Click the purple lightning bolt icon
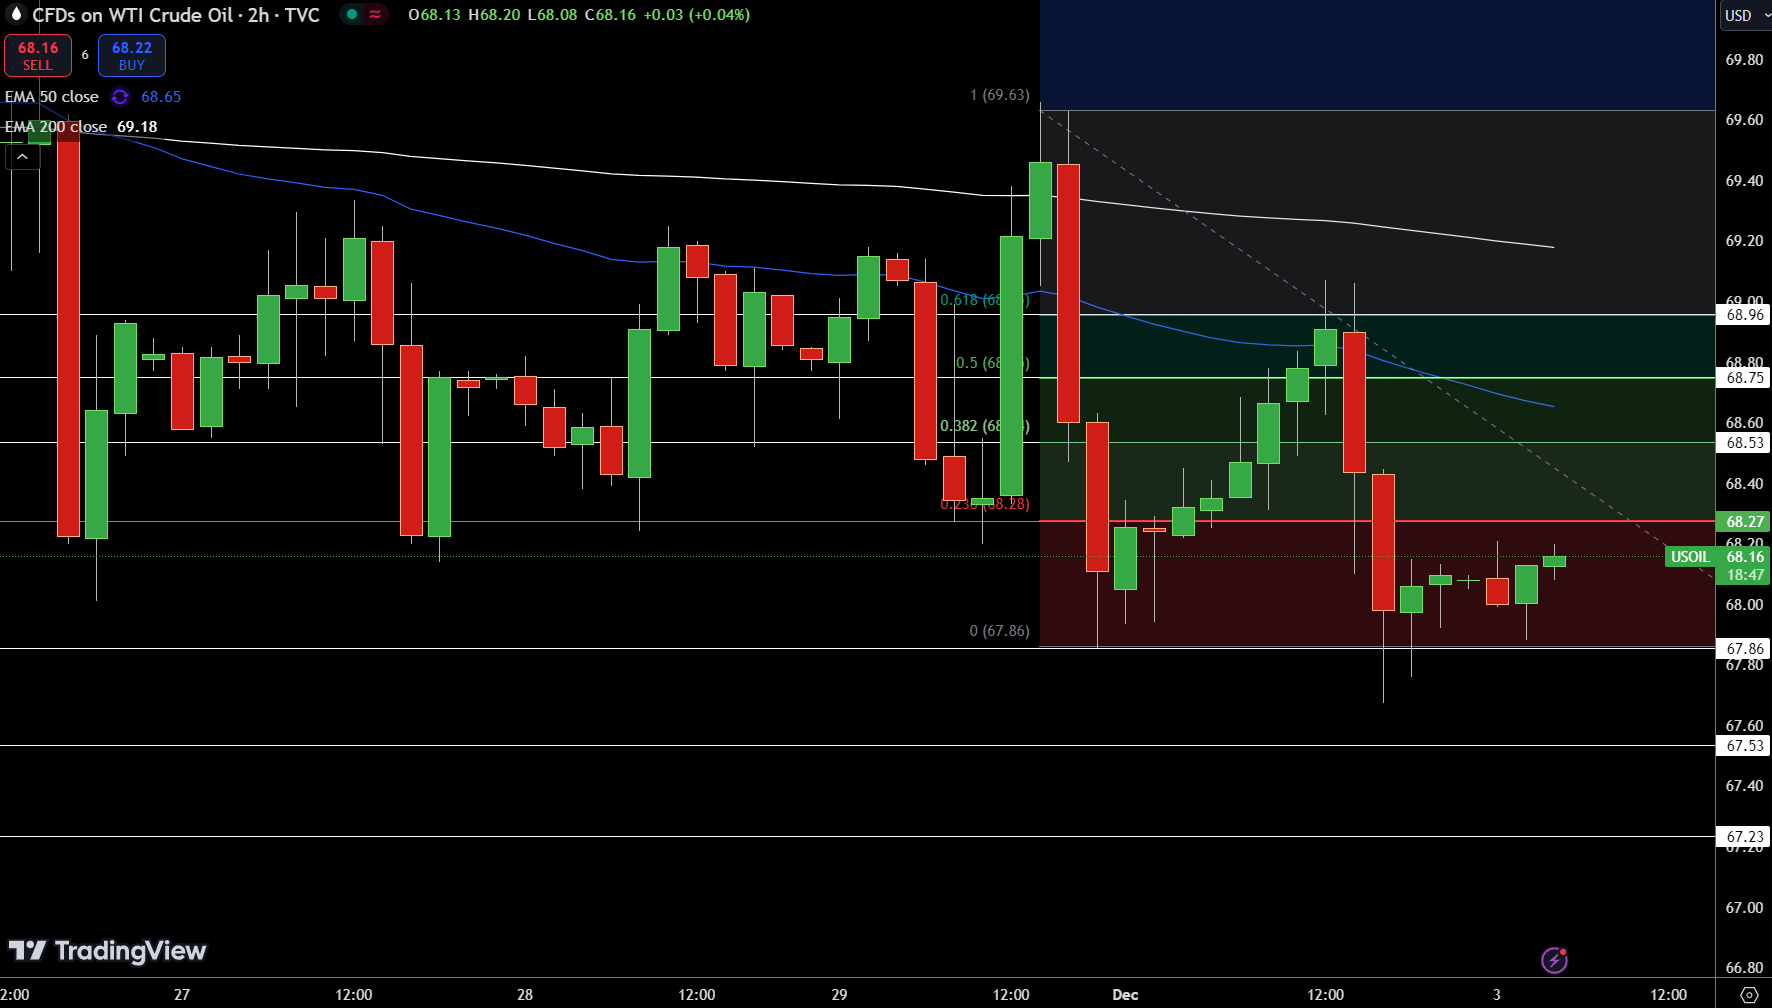Image resolution: width=1772 pixels, height=1008 pixels. (1554, 960)
